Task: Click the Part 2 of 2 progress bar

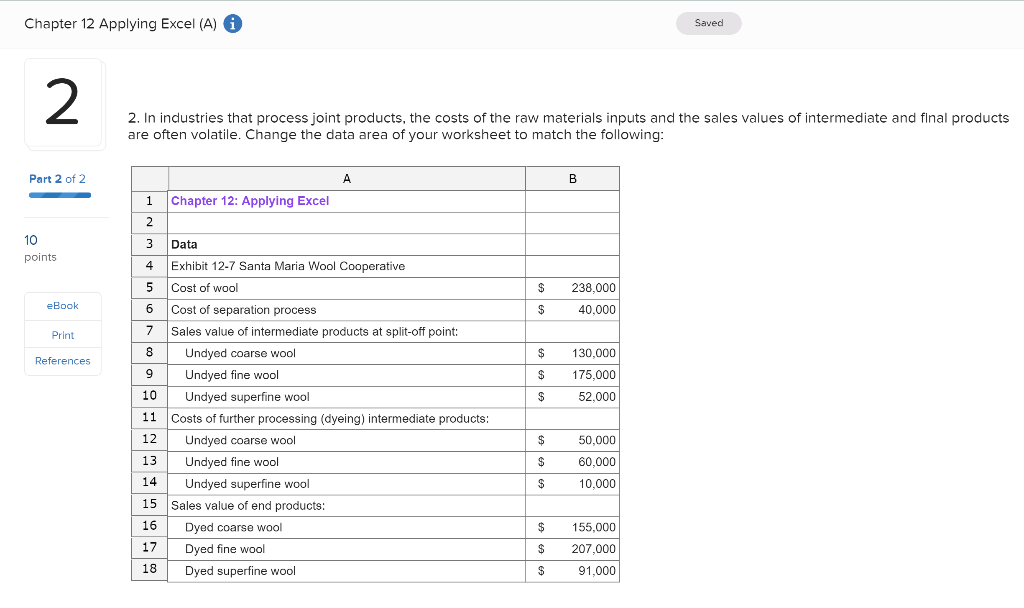Action: (58, 196)
